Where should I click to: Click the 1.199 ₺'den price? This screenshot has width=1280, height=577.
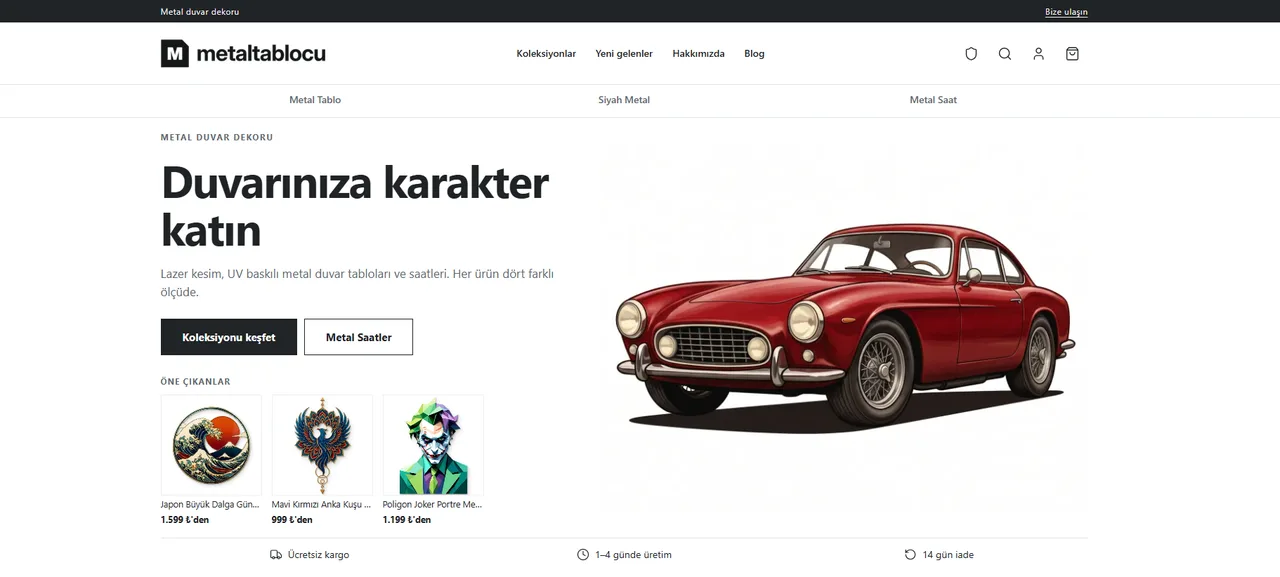pyautogui.click(x=407, y=520)
